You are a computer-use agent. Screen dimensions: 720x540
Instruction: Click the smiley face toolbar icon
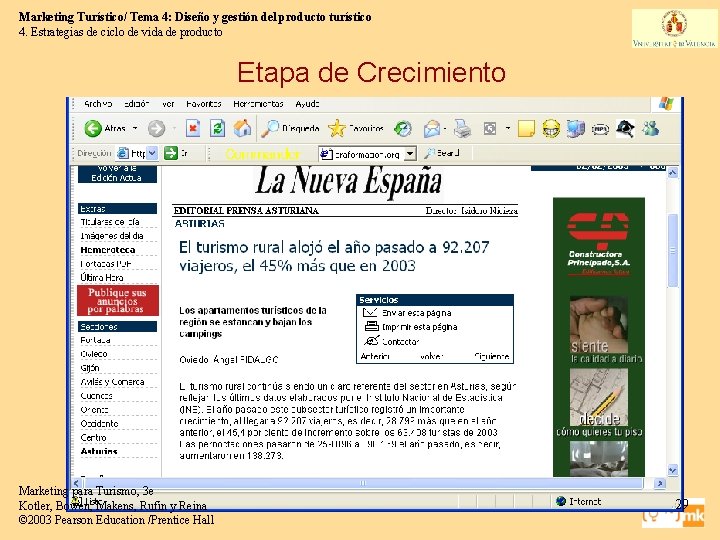(x=551, y=129)
